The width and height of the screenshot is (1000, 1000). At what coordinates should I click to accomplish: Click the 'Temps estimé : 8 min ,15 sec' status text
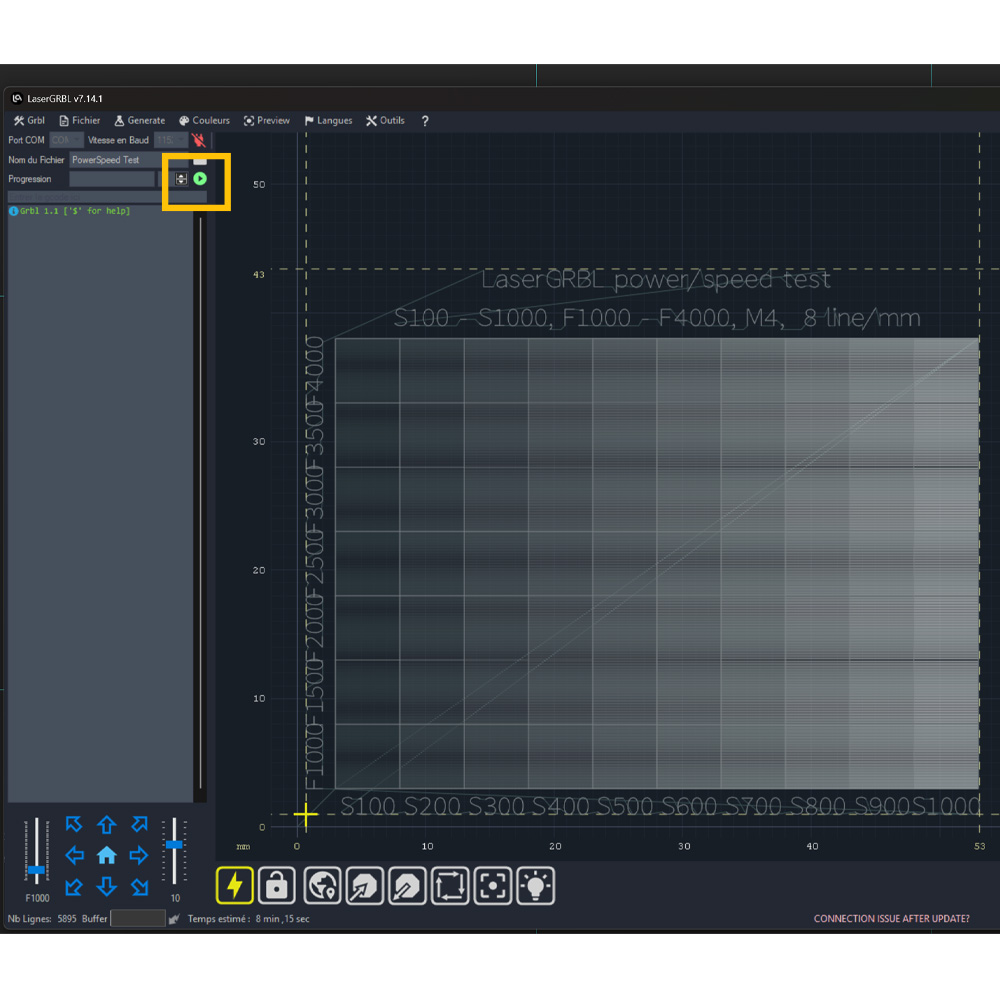point(249,919)
